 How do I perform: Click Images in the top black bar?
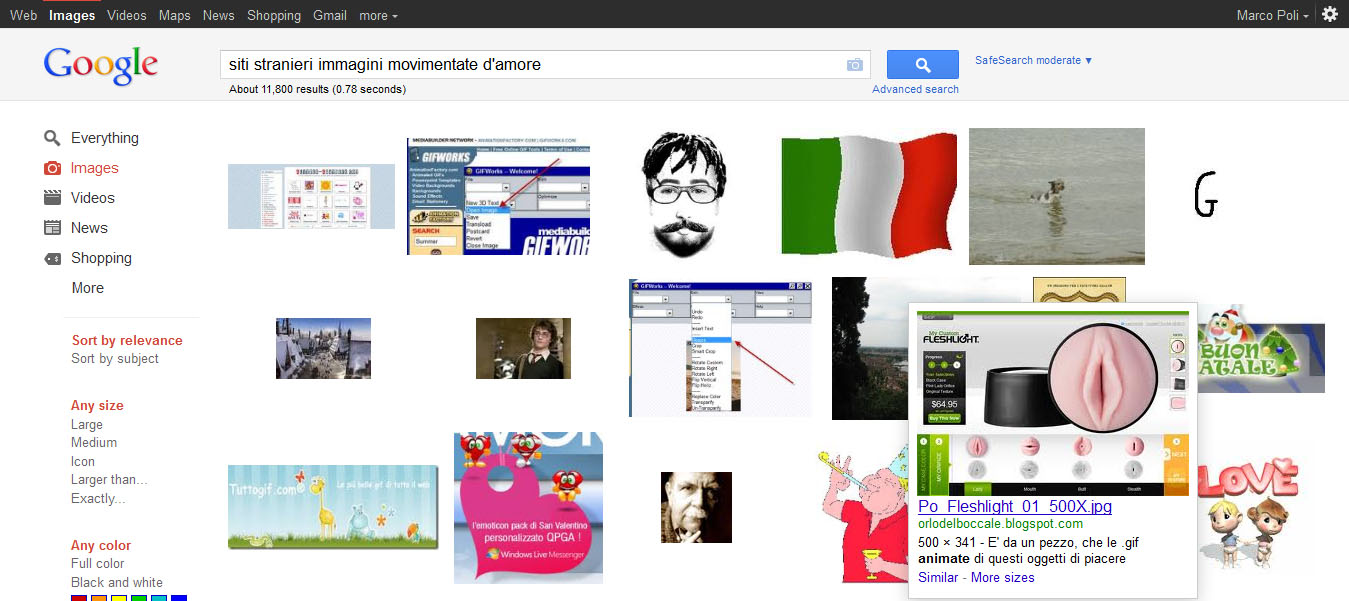(x=72, y=15)
